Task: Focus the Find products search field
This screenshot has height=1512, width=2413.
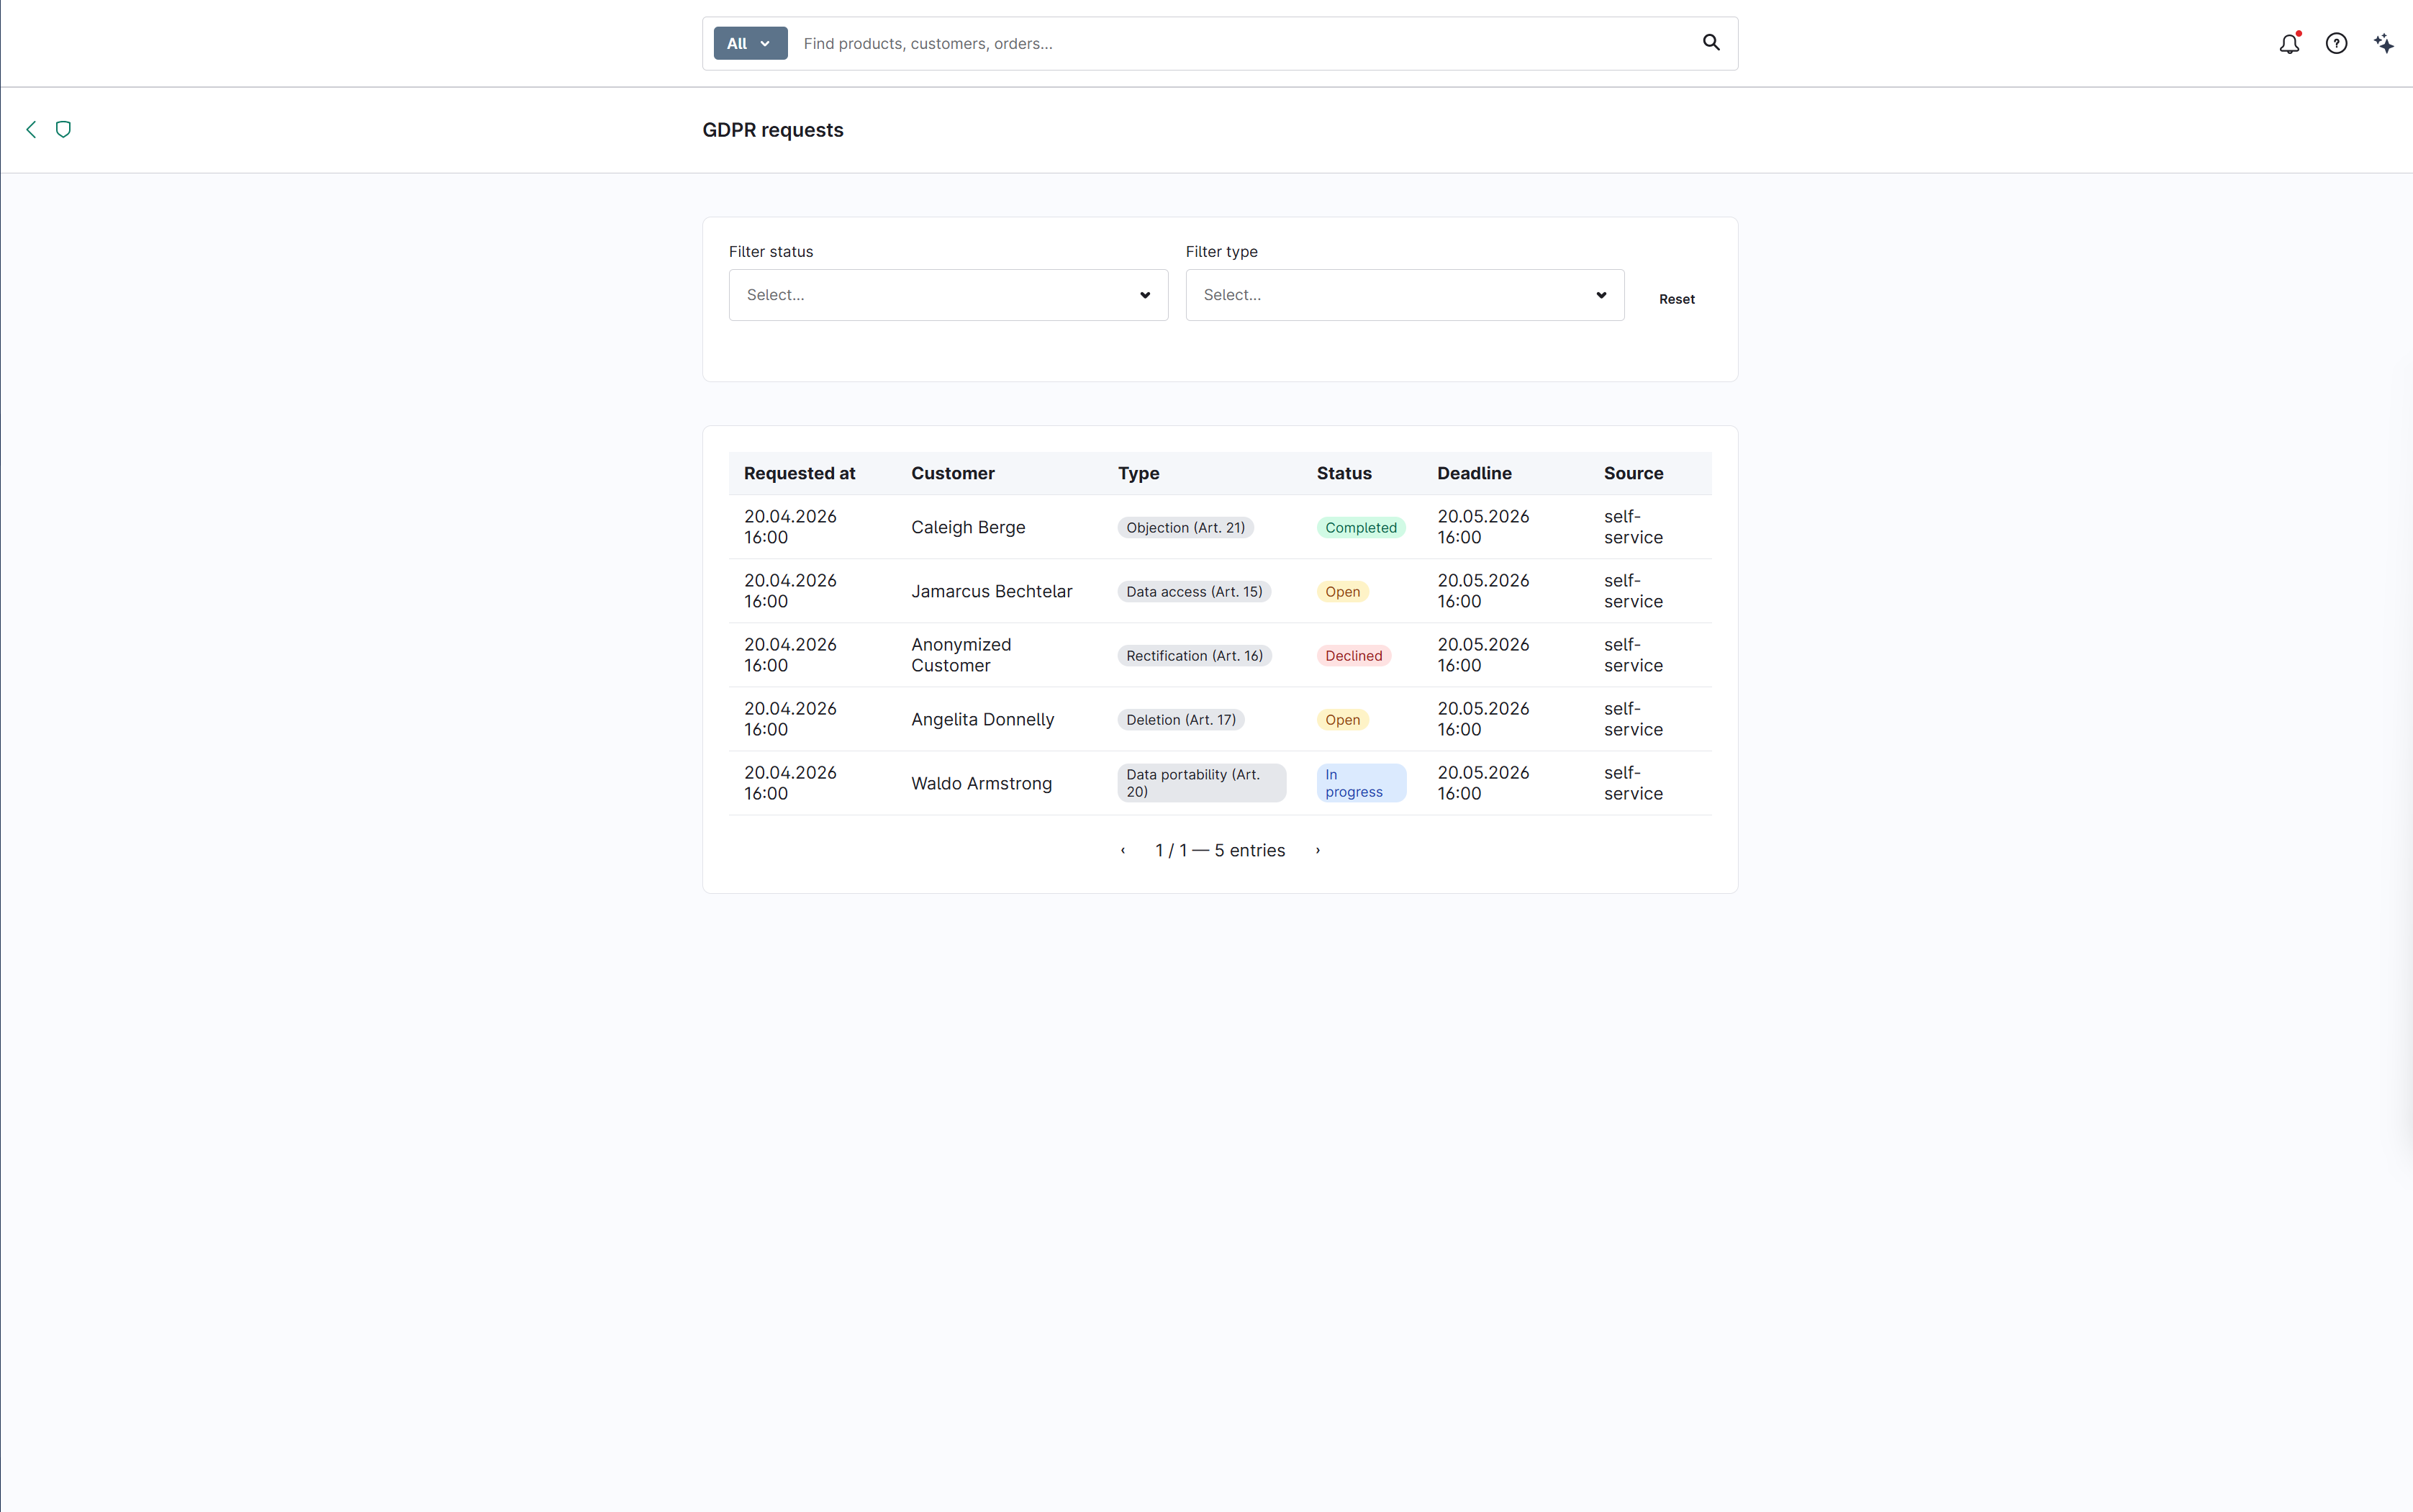Action: pyautogui.click(x=1240, y=43)
